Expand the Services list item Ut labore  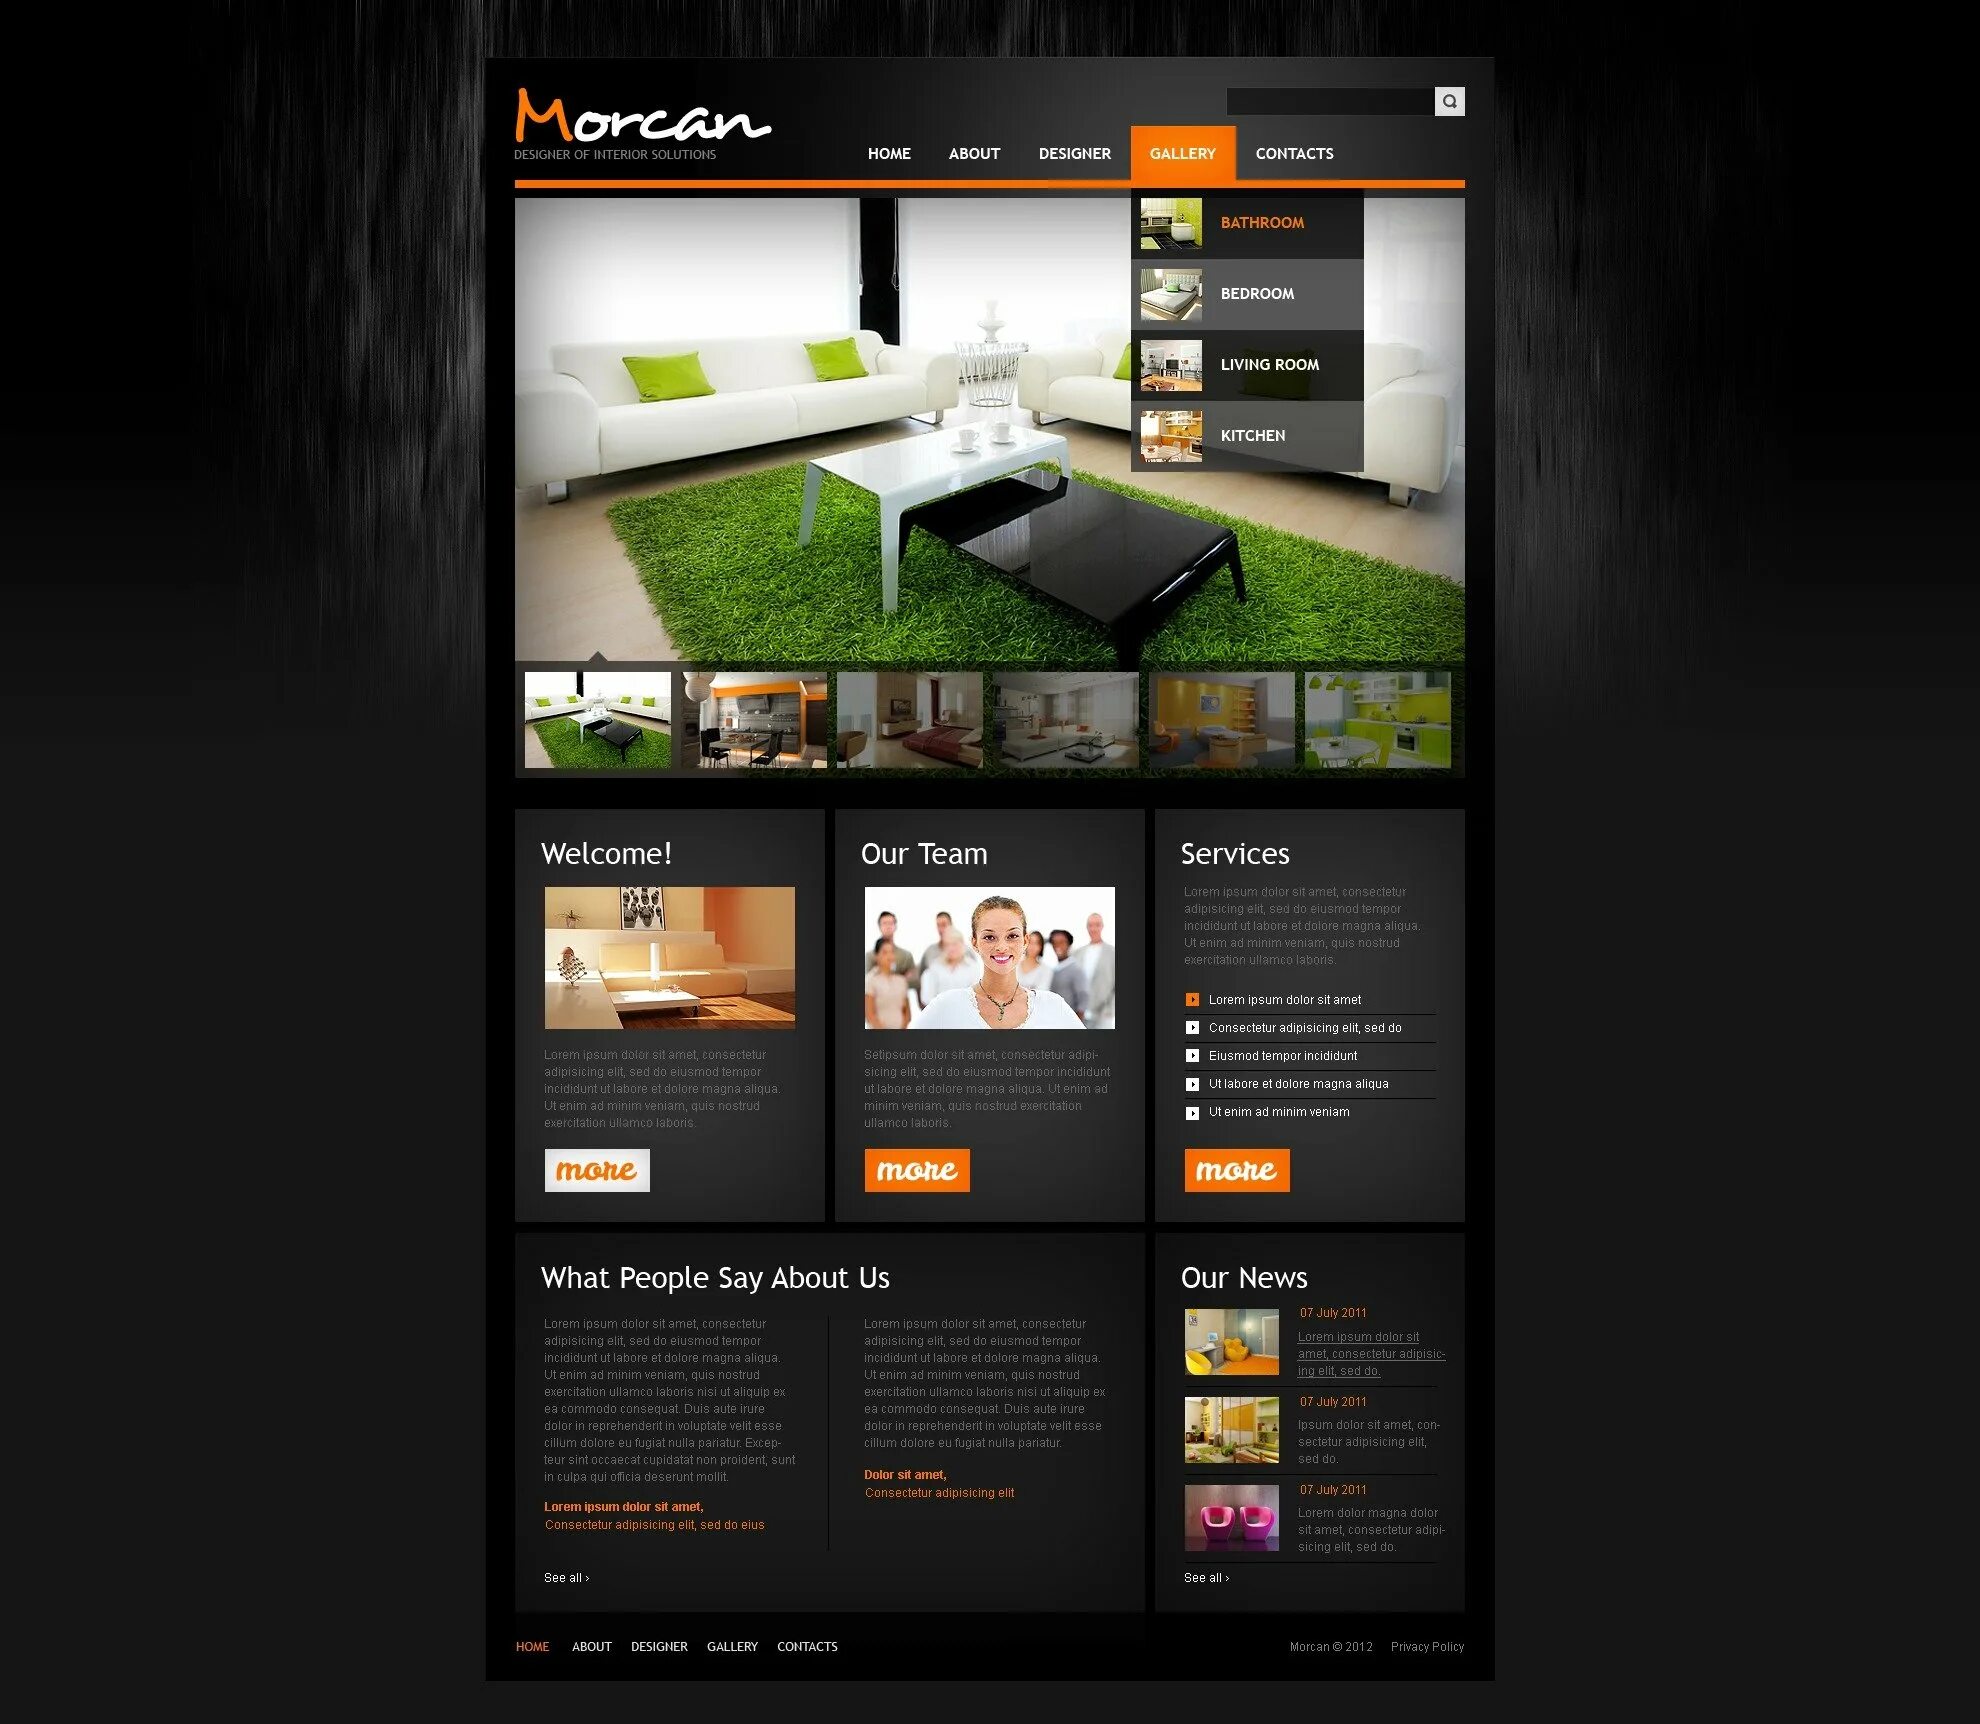pos(1190,1084)
